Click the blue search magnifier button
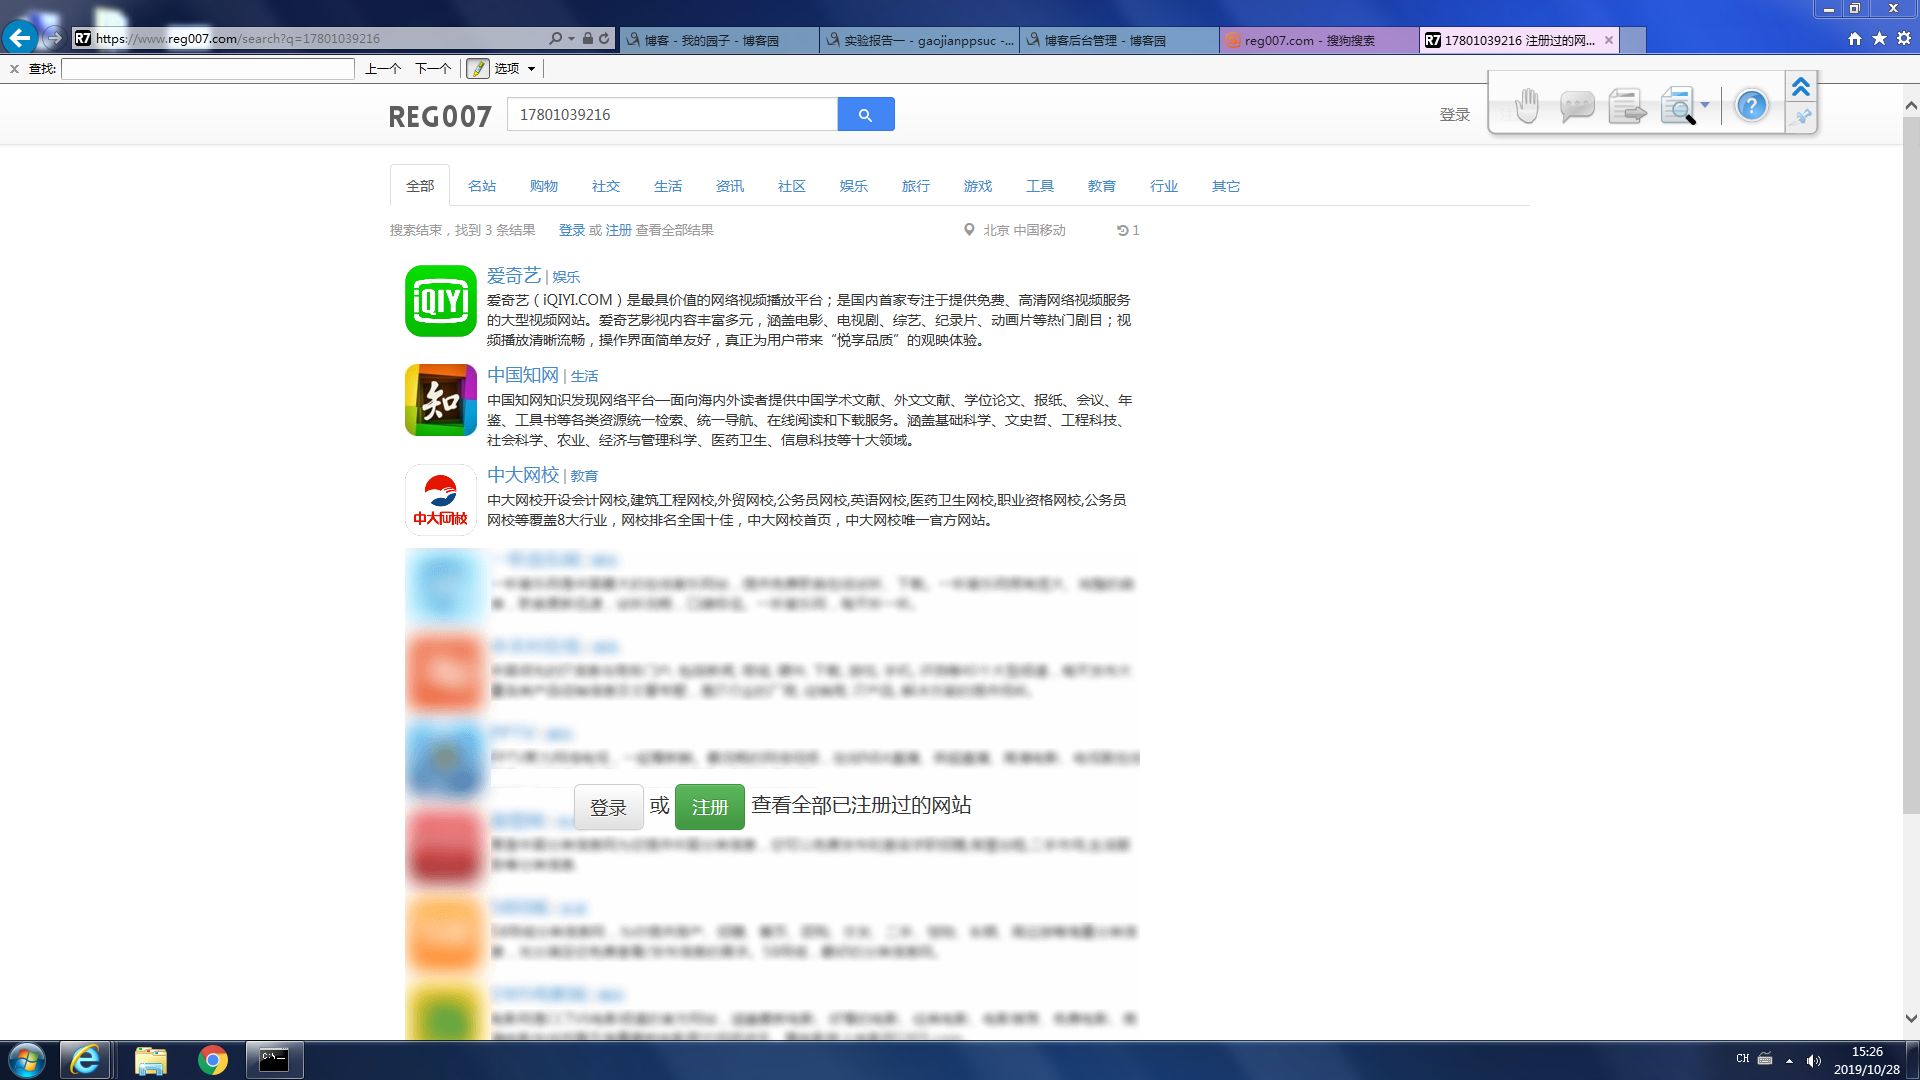Viewport: 1920px width, 1080px height. (865, 115)
